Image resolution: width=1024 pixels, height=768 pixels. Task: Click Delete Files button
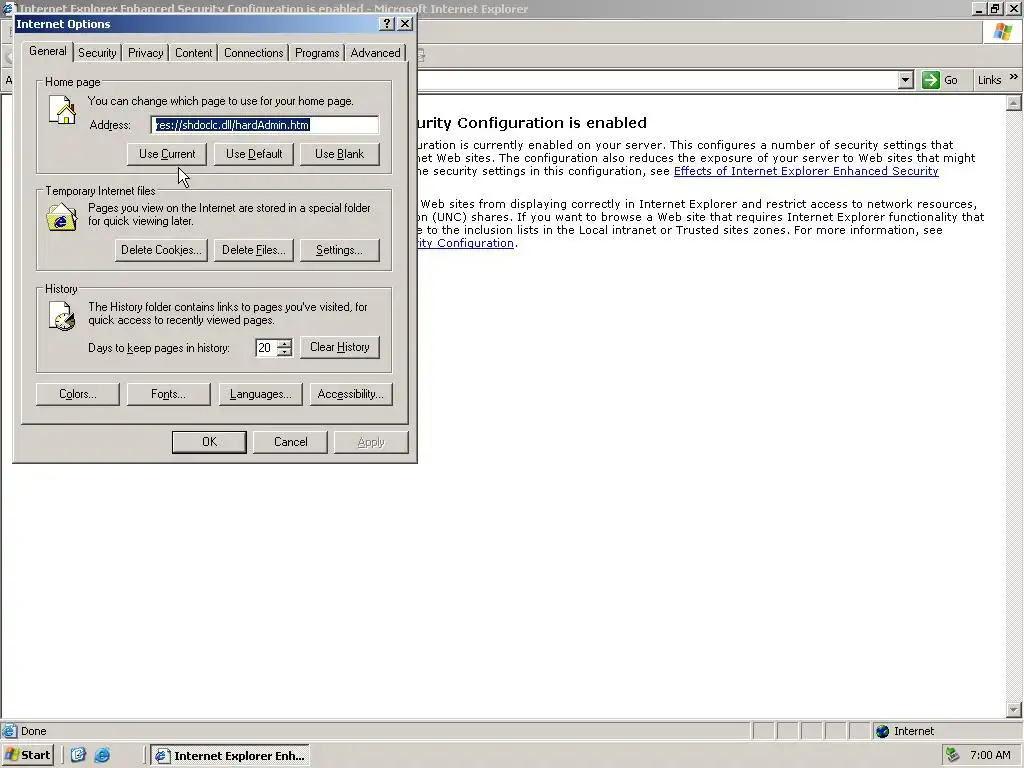click(x=254, y=250)
